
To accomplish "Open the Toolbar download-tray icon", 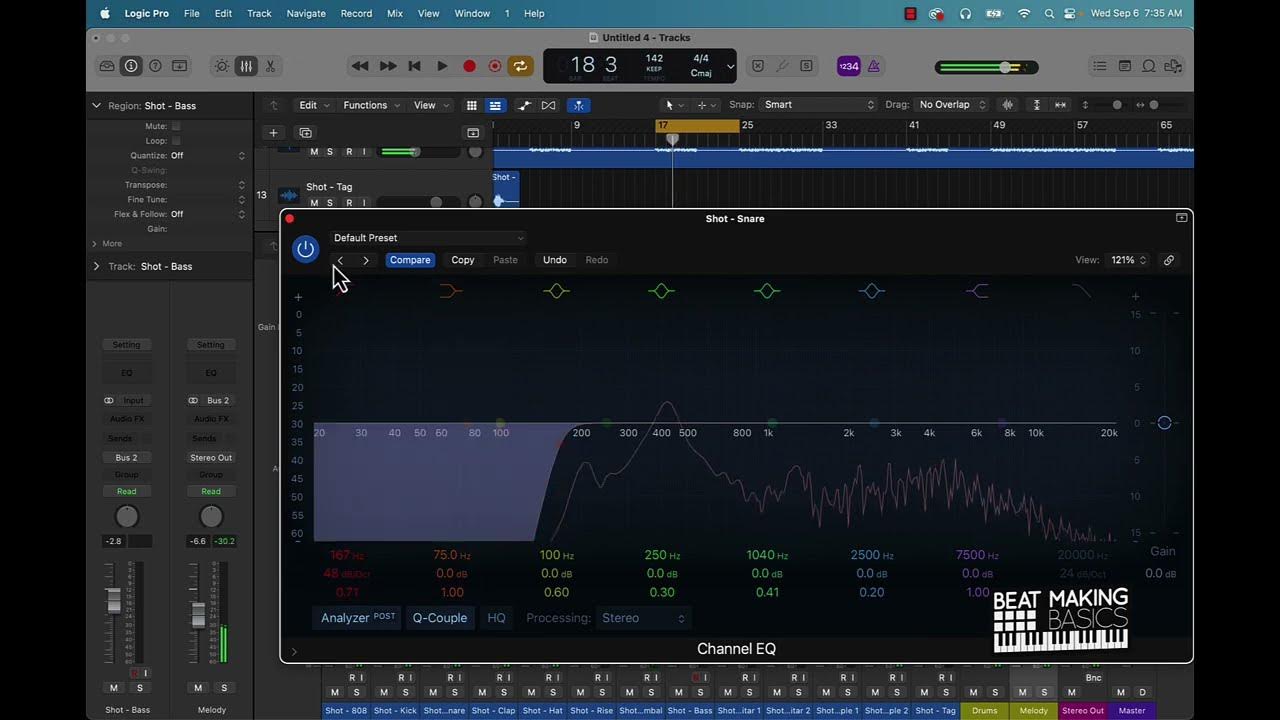I will pos(179,66).
